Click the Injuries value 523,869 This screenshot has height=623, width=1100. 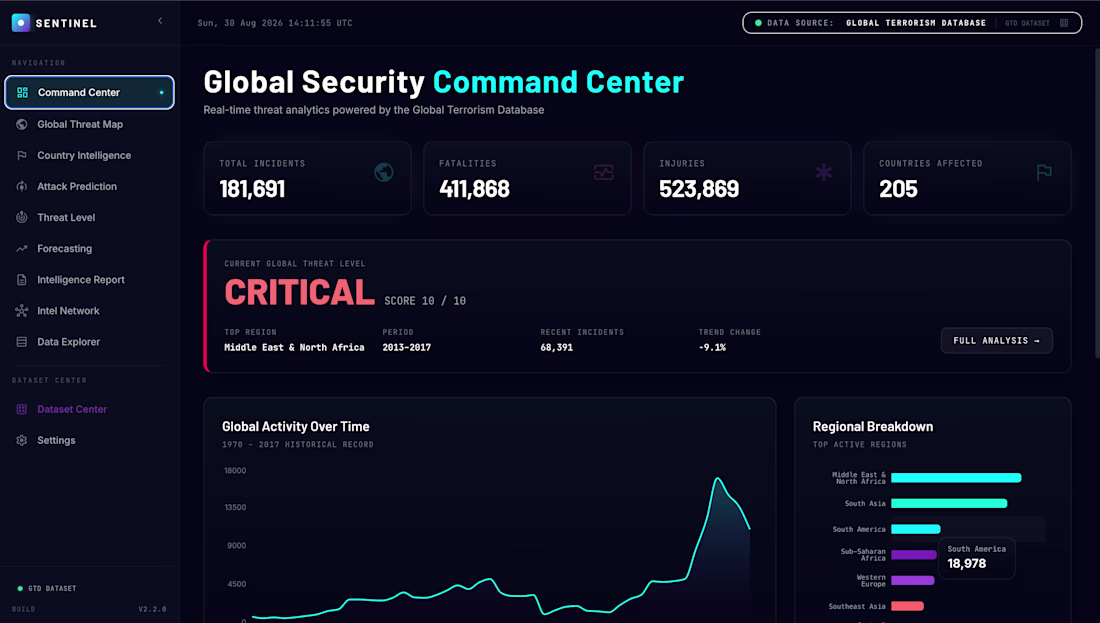pos(699,189)
